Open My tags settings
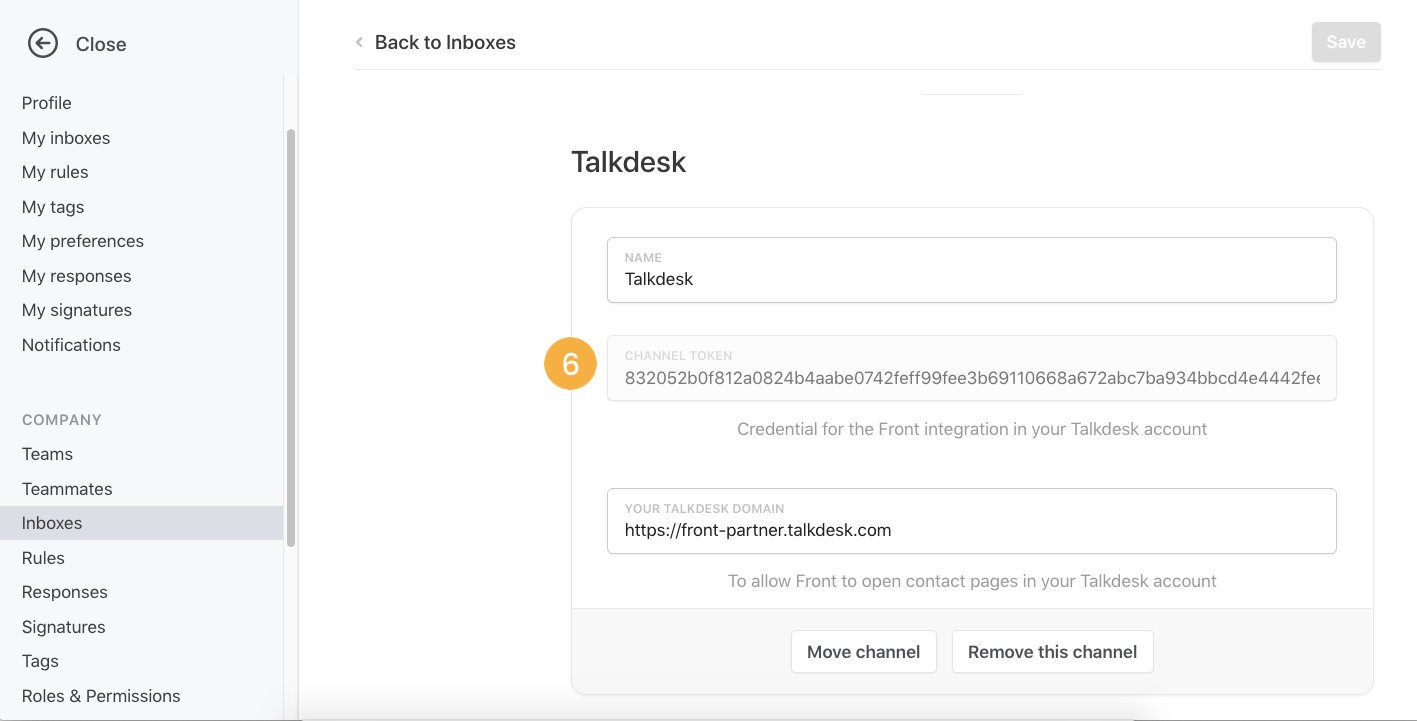This screenshot has height=721, width=1417. click(x=53, y=207)
